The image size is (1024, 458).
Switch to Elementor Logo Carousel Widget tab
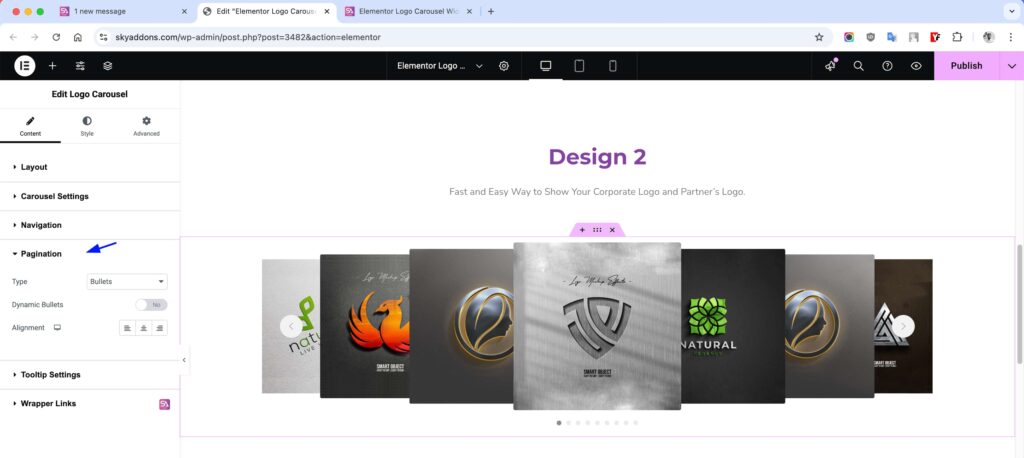408,11
